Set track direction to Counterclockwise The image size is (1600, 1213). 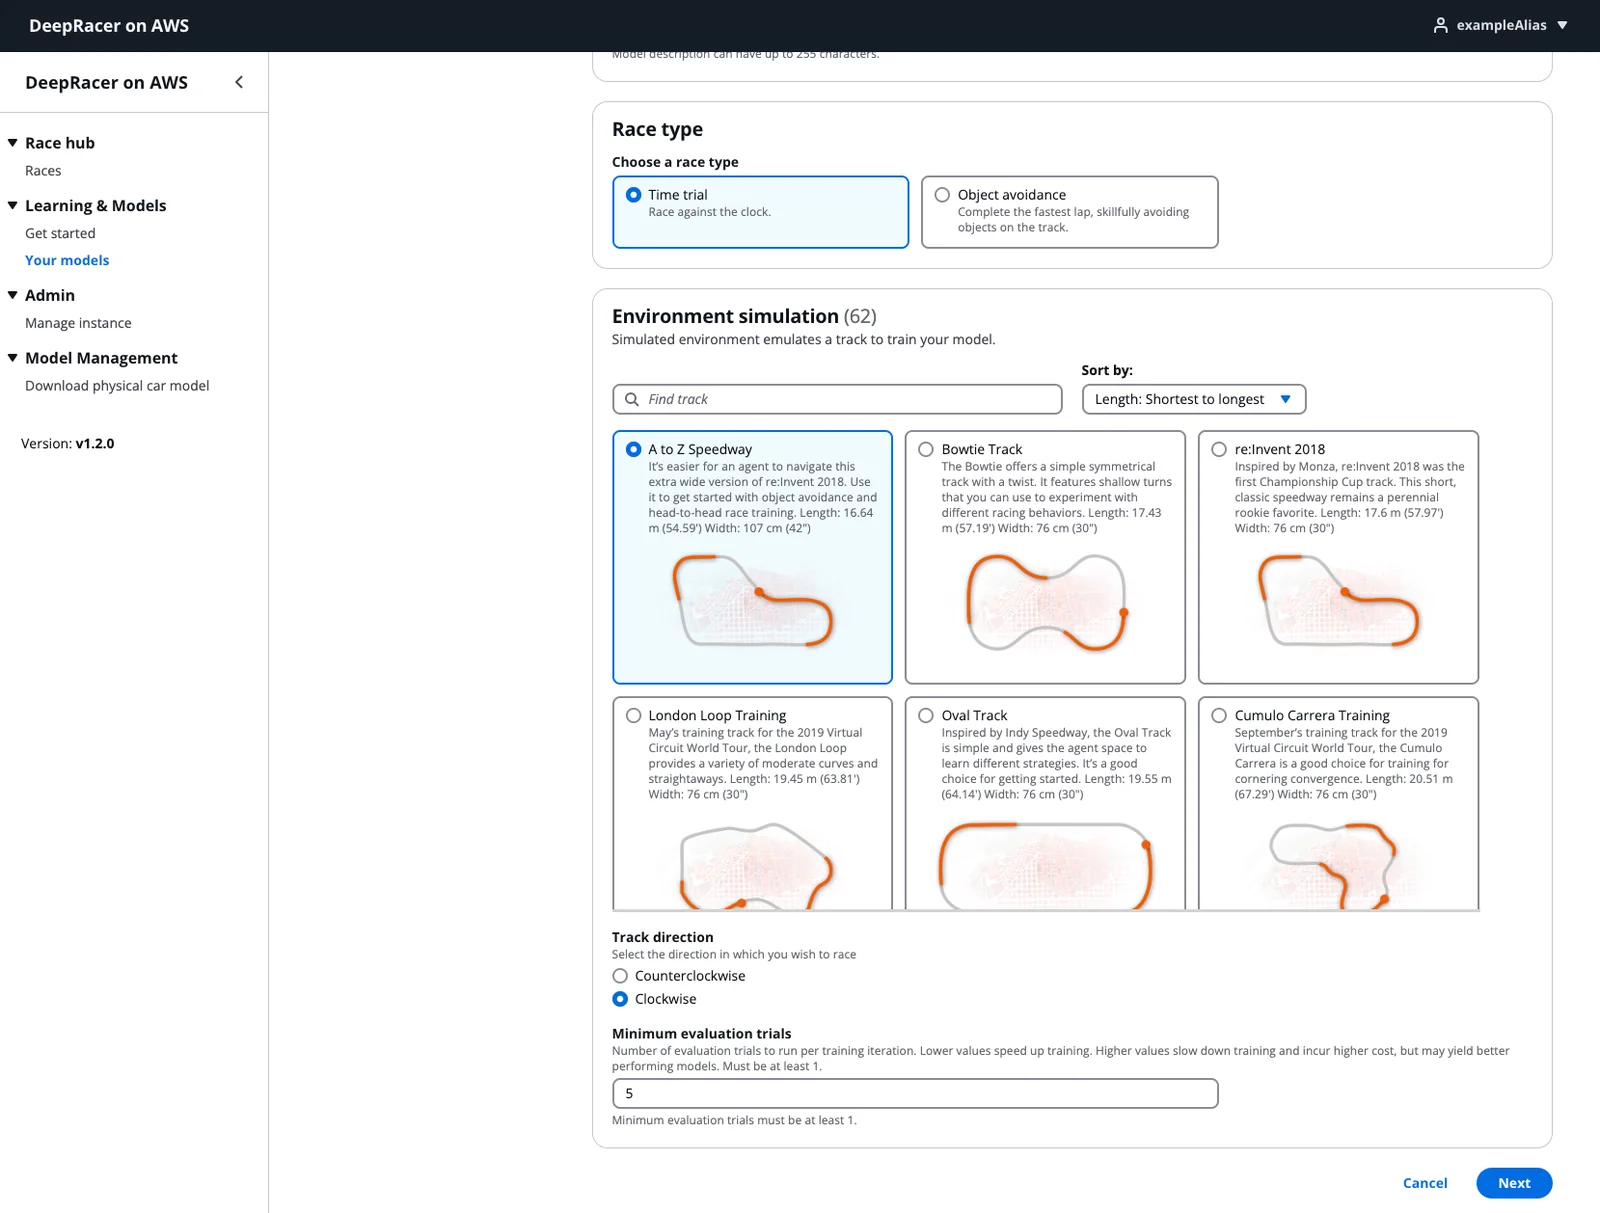click(x=620, y=976)
